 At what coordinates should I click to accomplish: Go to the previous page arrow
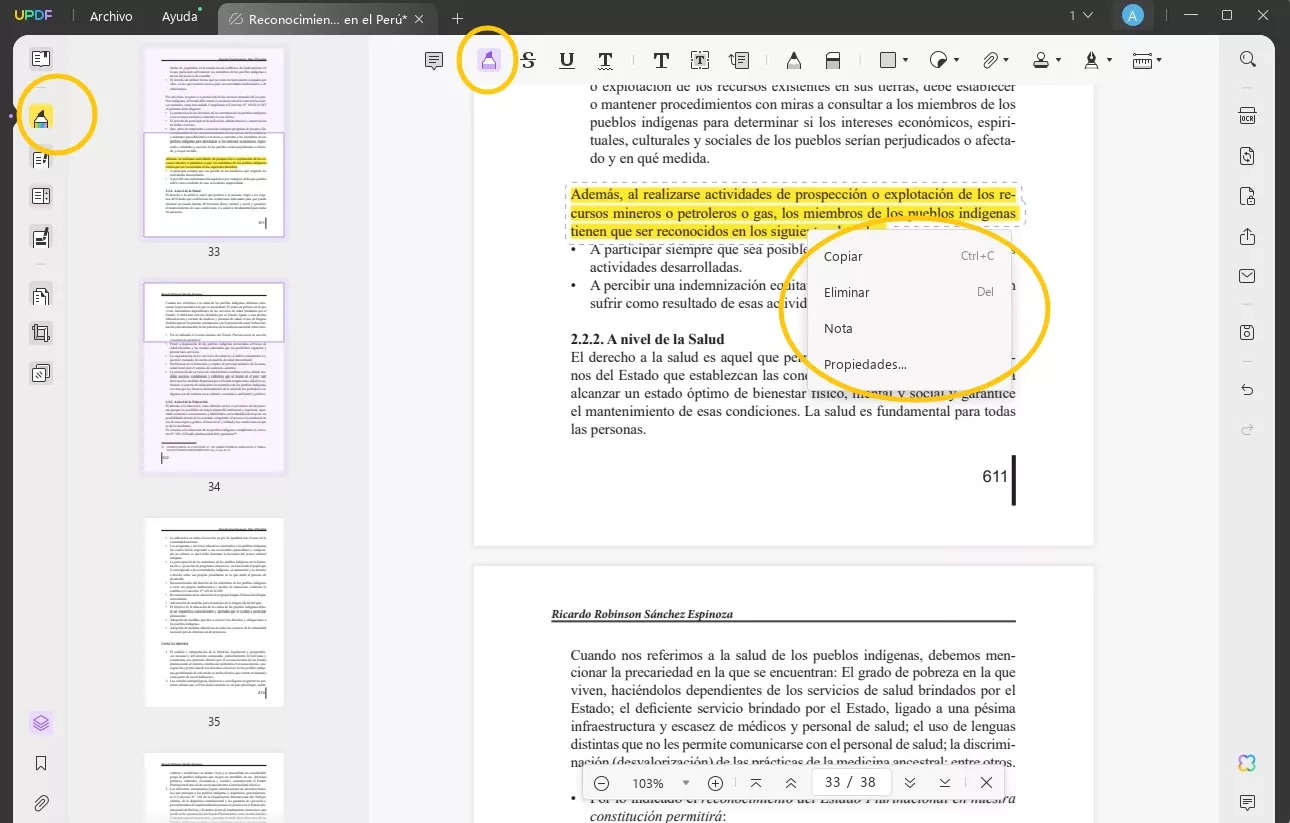791,783
